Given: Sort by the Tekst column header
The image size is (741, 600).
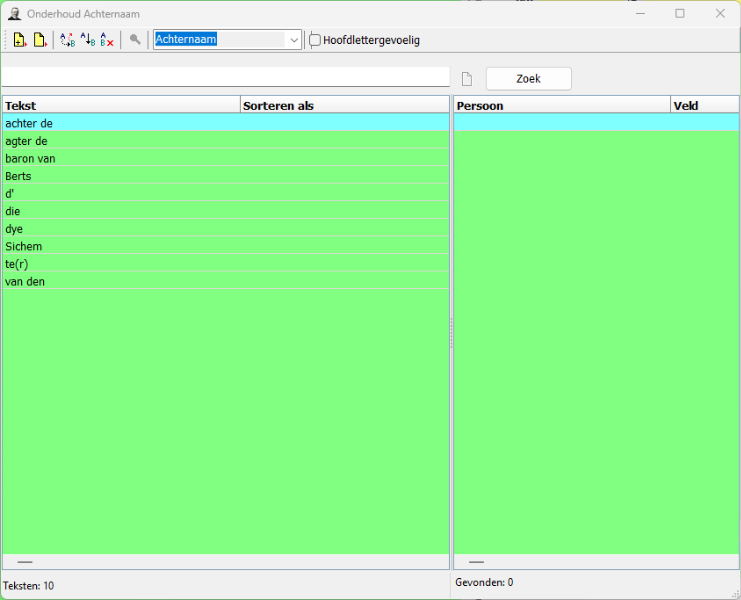Looking at the screenshot, I should tap(120, 105).
